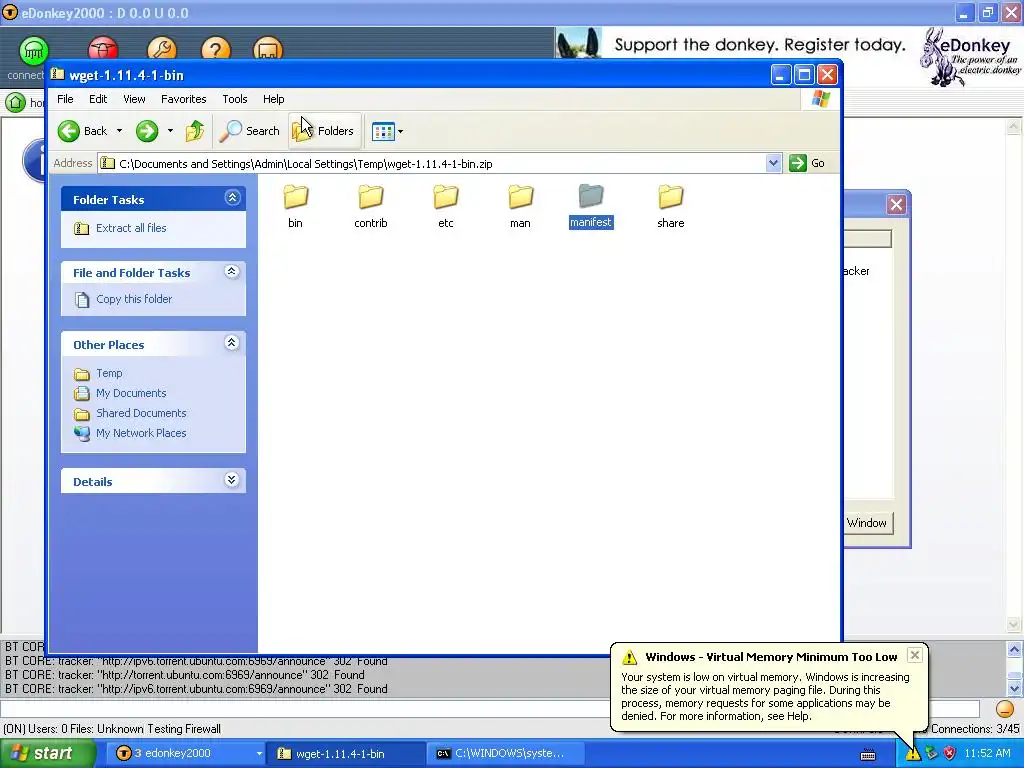Click the eDonkey log scroll down arrow
This screenshot has height=768, width=1024.
[x=1014, y=689]
